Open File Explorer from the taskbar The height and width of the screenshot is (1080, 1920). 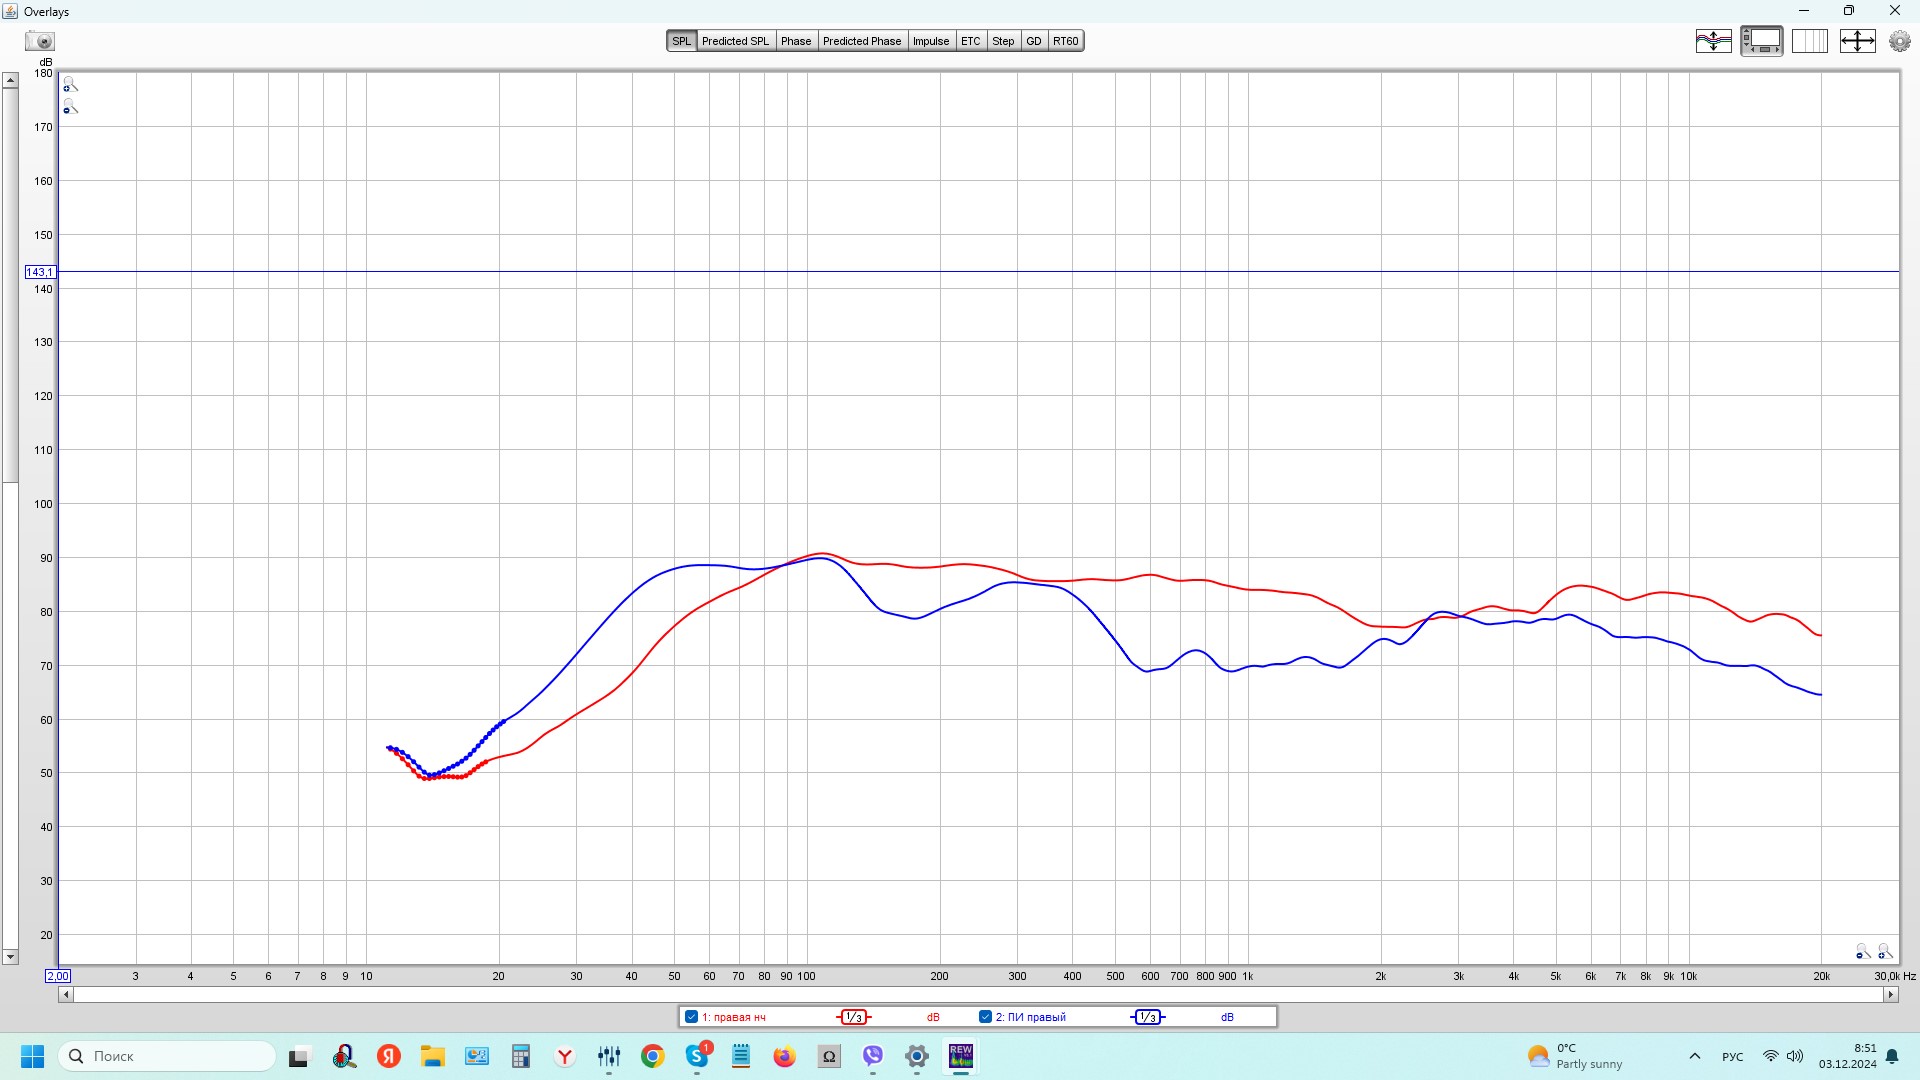(x=432, y=1056)
